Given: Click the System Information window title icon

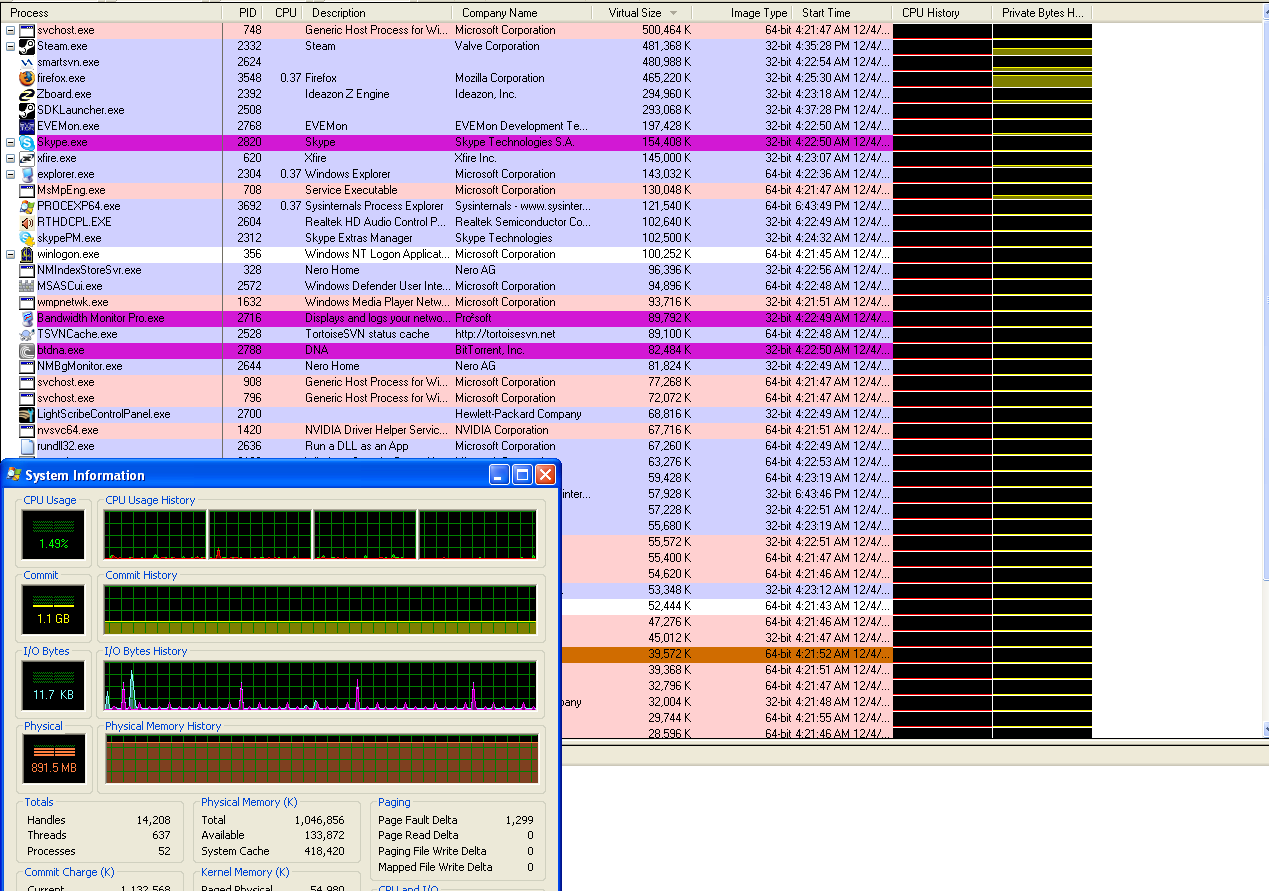Looking at the screenshot, I should 14,474.
